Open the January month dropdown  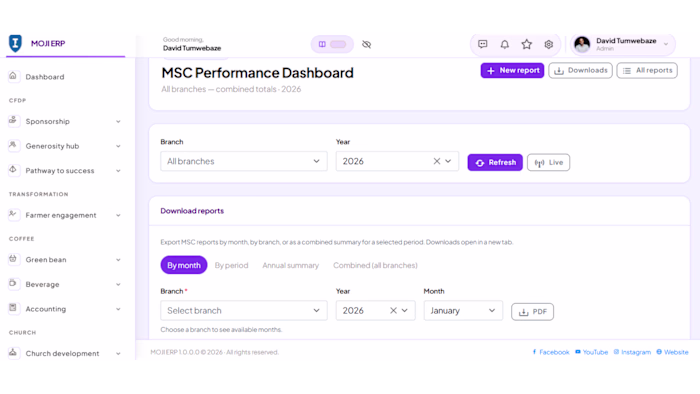tap(463, 310)
